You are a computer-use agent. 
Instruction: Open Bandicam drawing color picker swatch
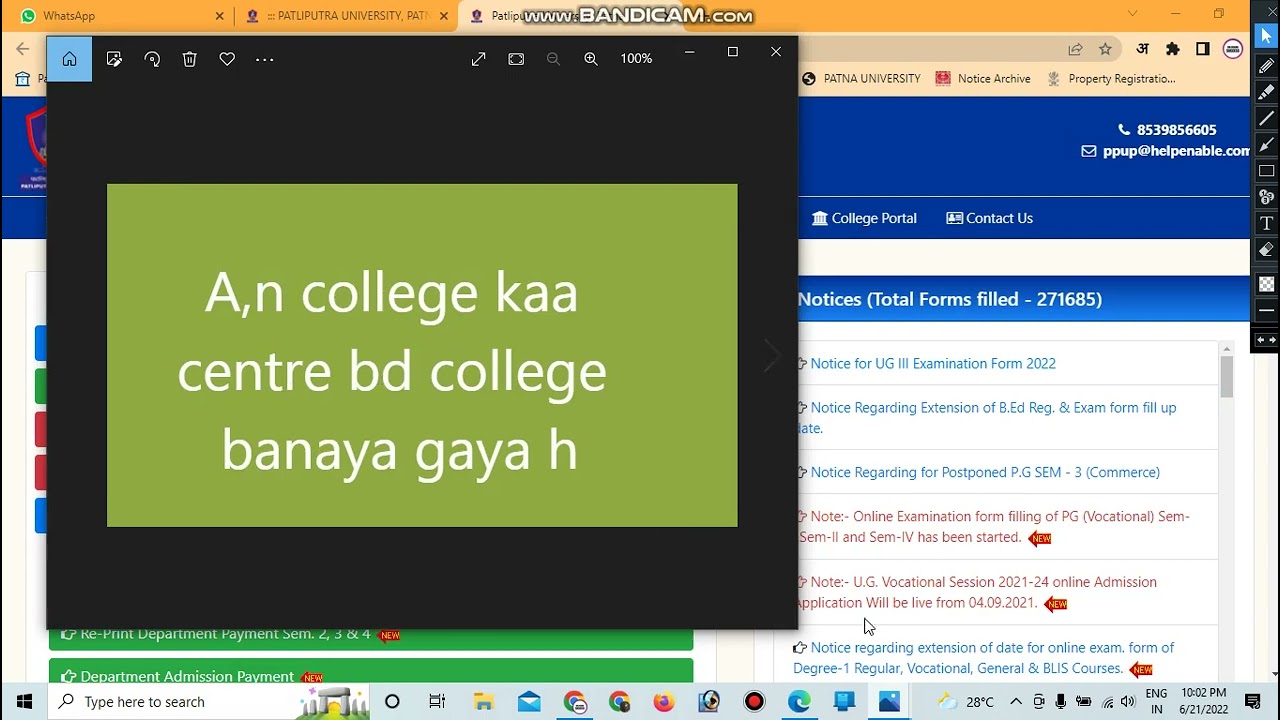pyautogui.click(x=1266, y=285)
